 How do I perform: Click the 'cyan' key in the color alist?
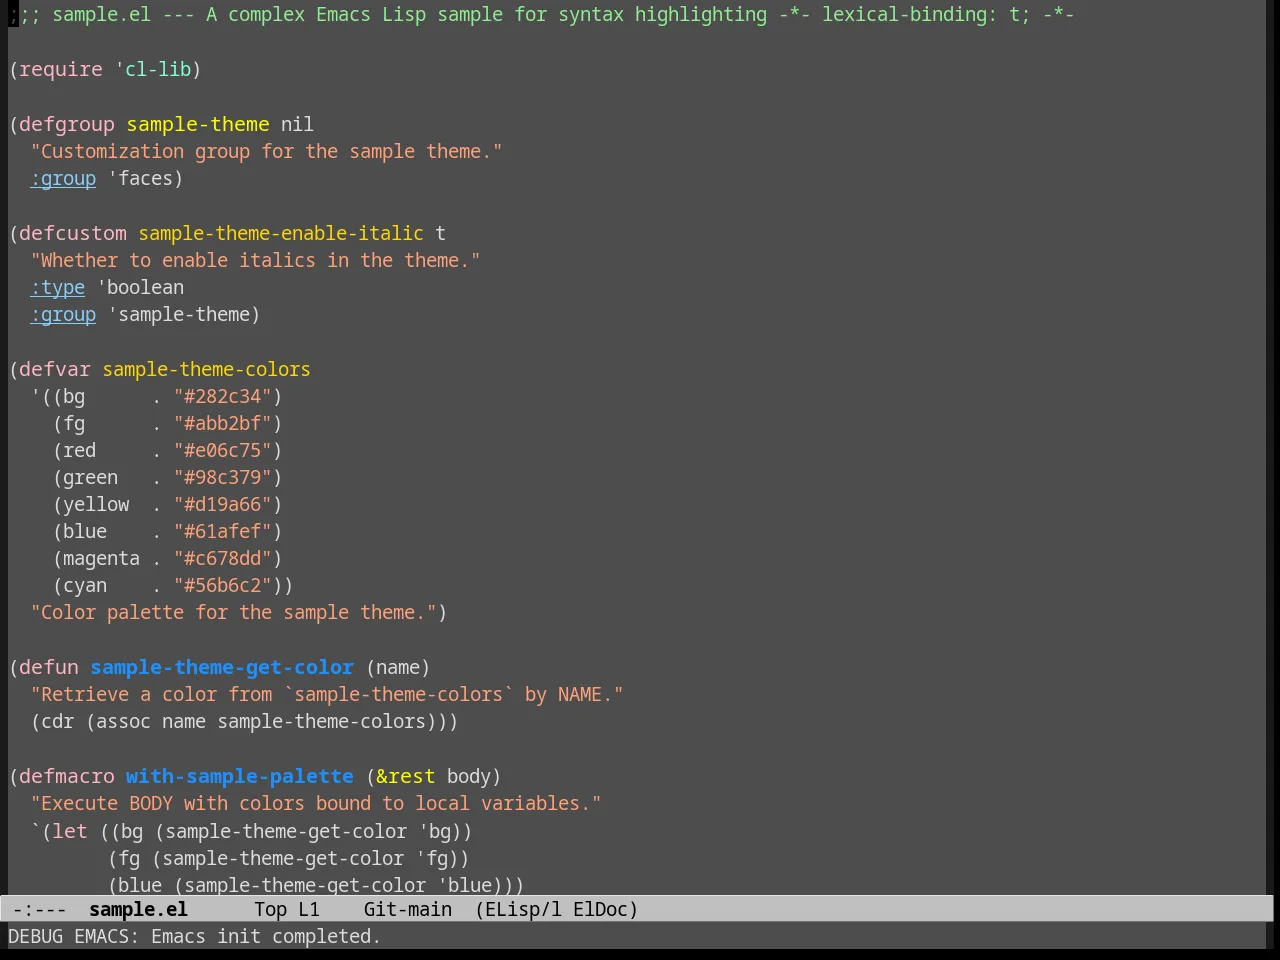85,585
